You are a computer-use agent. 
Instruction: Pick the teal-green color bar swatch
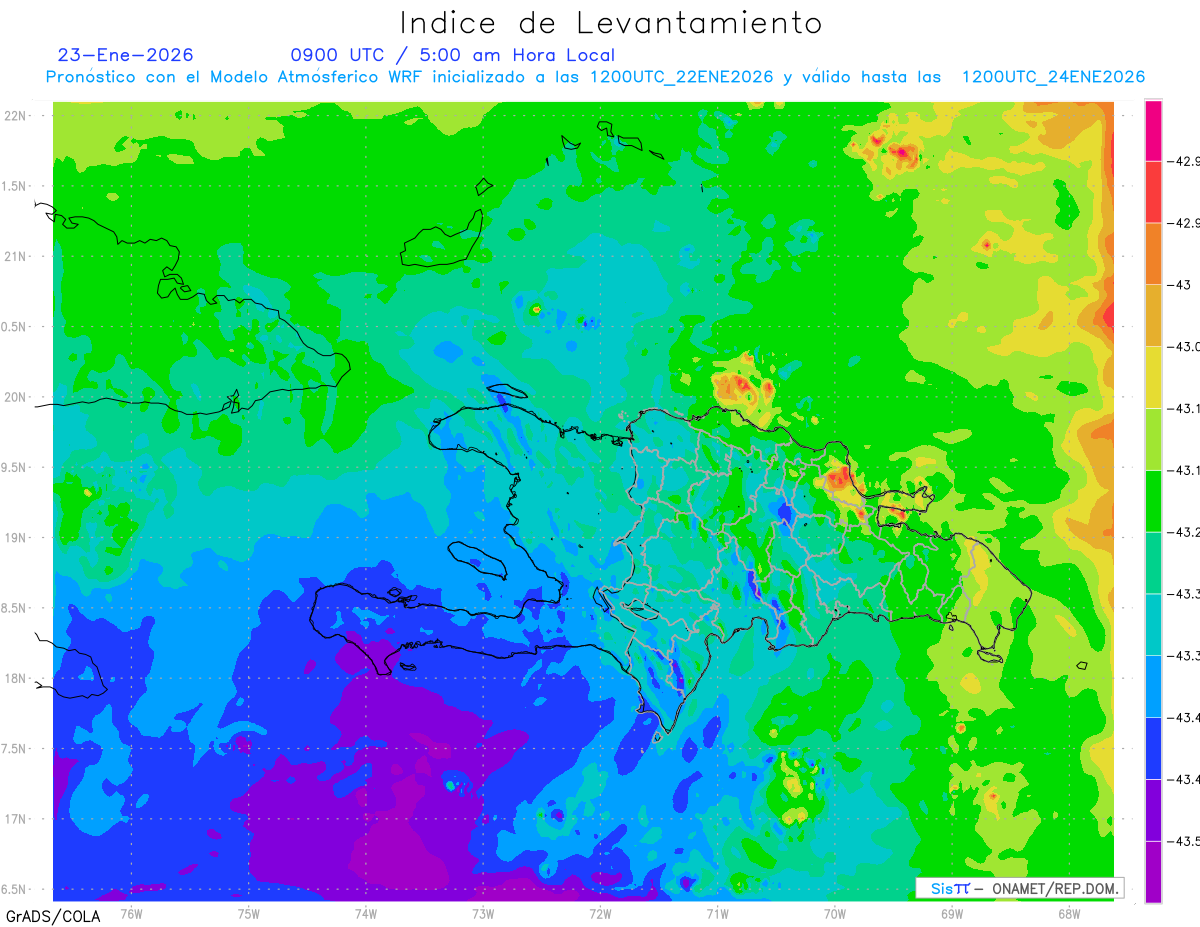[x=1153, y=563]
